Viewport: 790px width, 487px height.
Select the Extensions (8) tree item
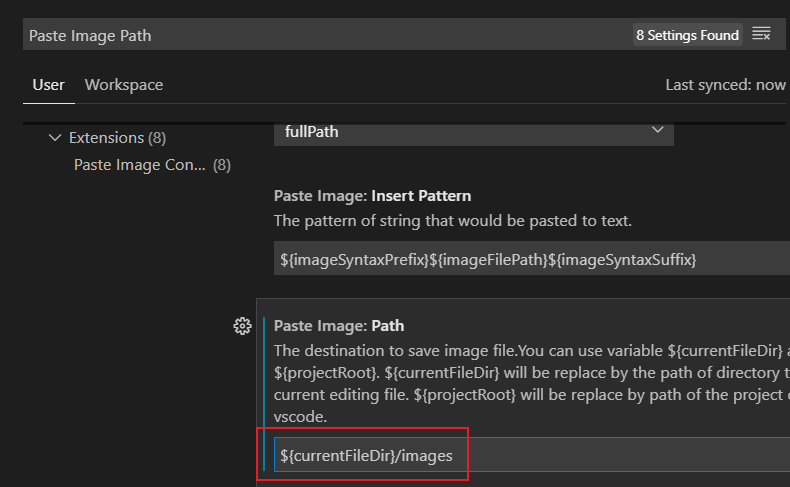tap(117, 138)
